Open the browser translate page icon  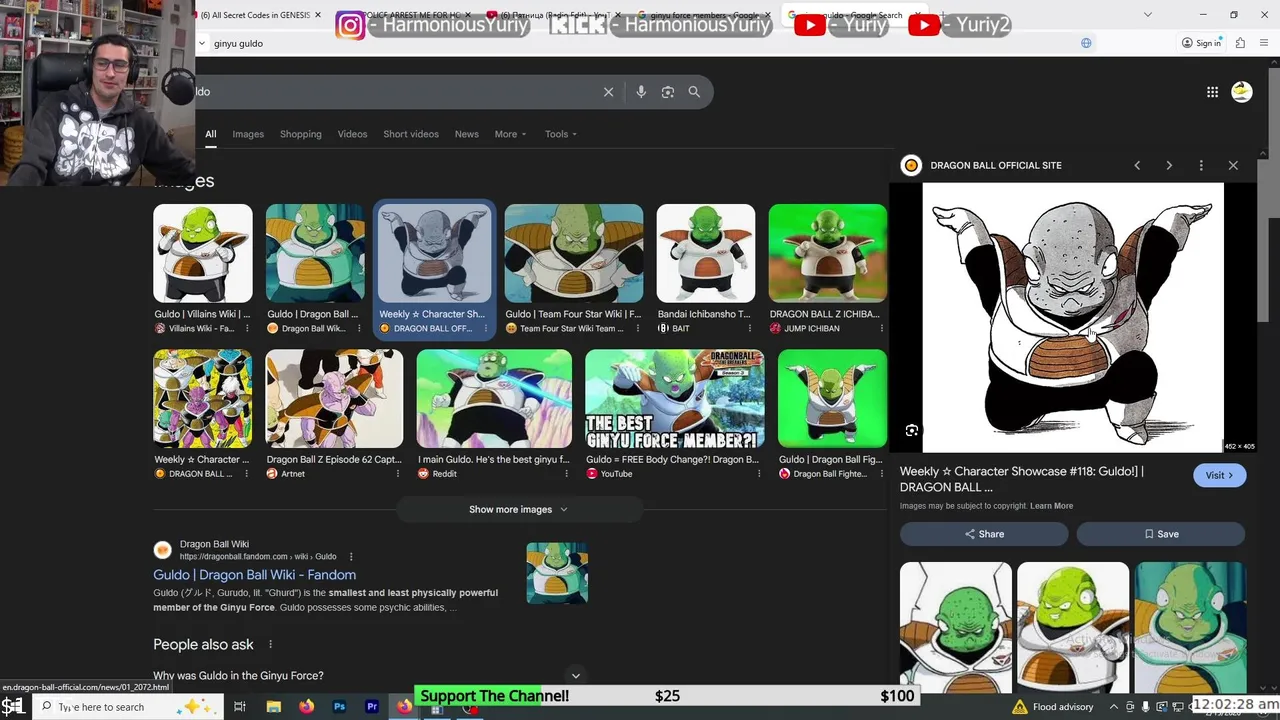tap(1086, 43)
